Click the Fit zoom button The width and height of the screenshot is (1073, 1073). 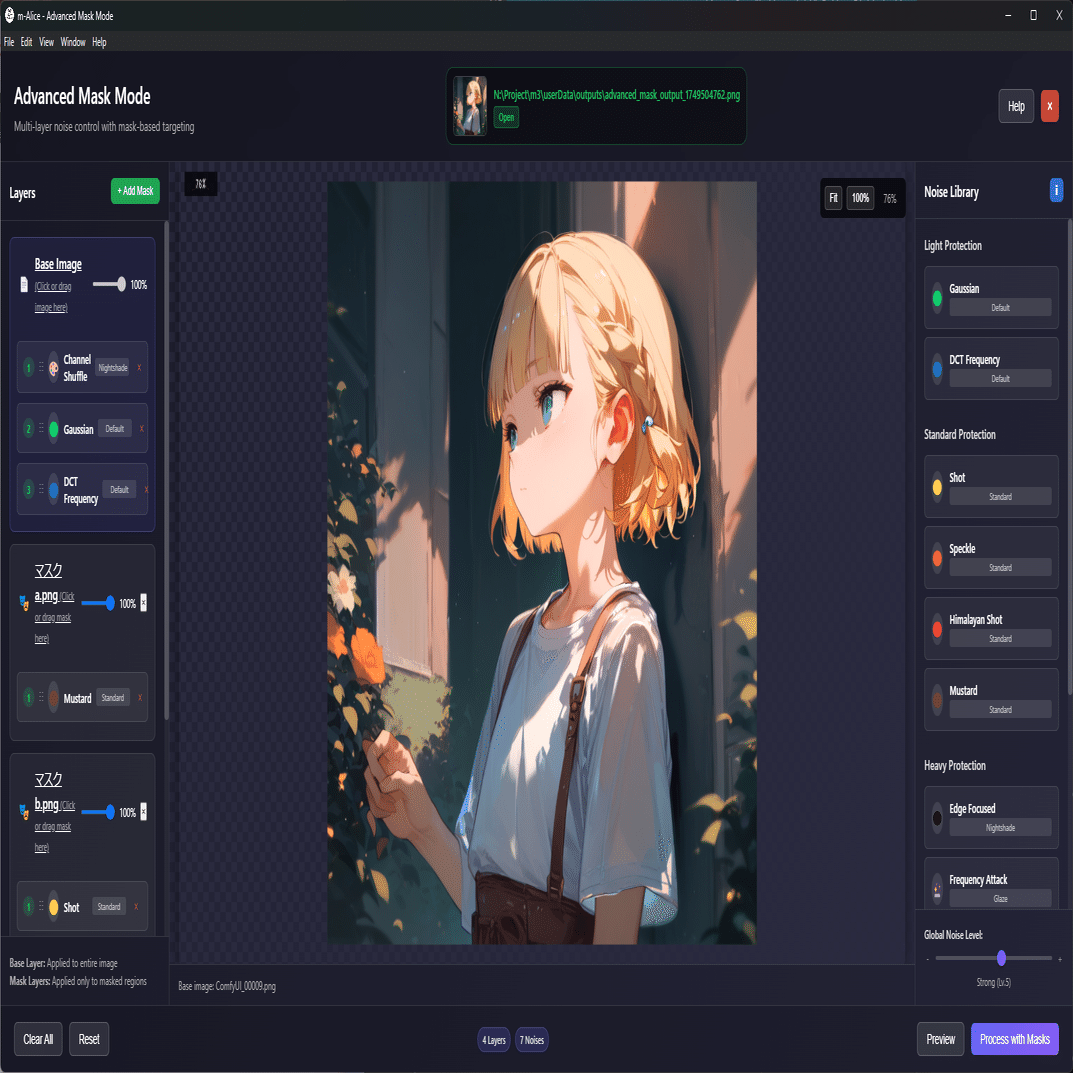pos(833,198)
